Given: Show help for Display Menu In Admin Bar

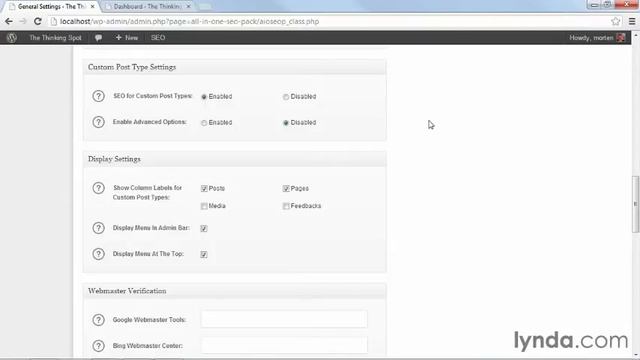Looking at the screenshot, I should click(x=98, y=228).
